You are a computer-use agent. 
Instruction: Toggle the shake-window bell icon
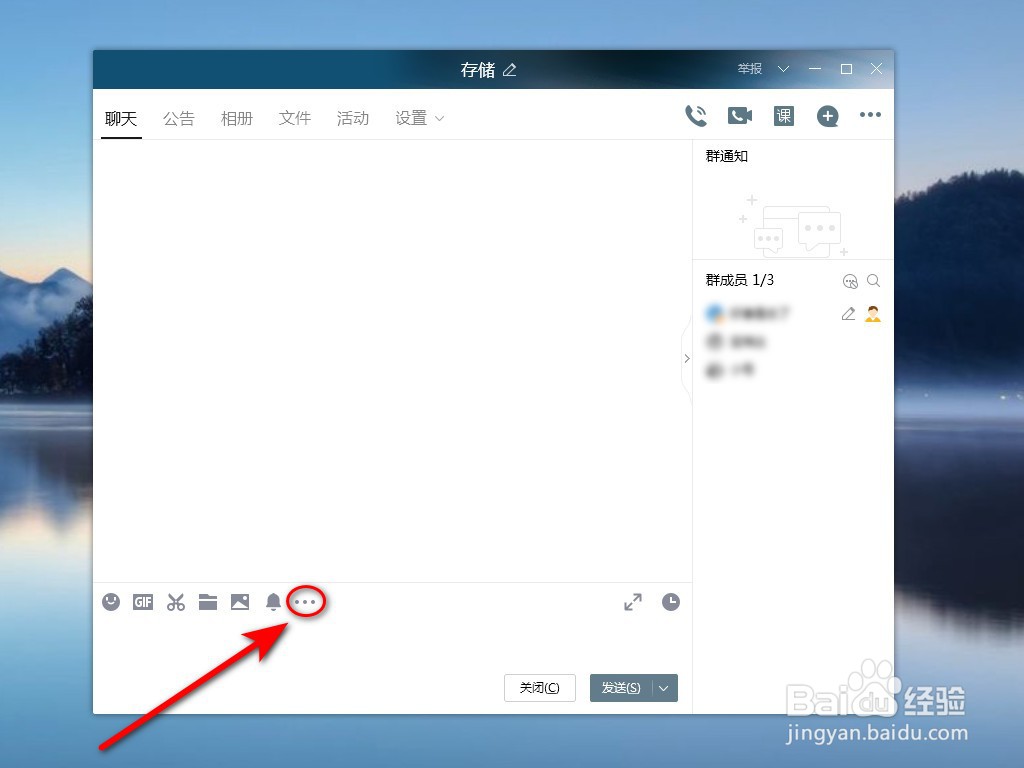pos(271,602)
